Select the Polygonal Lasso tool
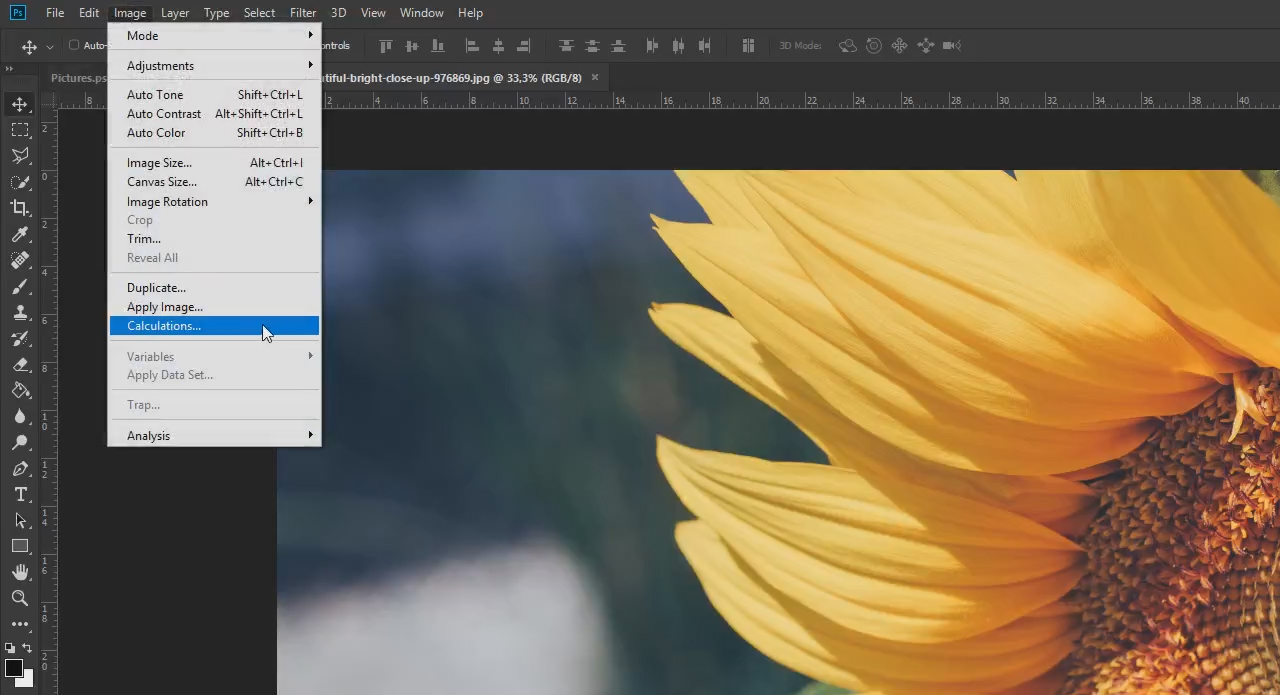 tap(20, 156)
